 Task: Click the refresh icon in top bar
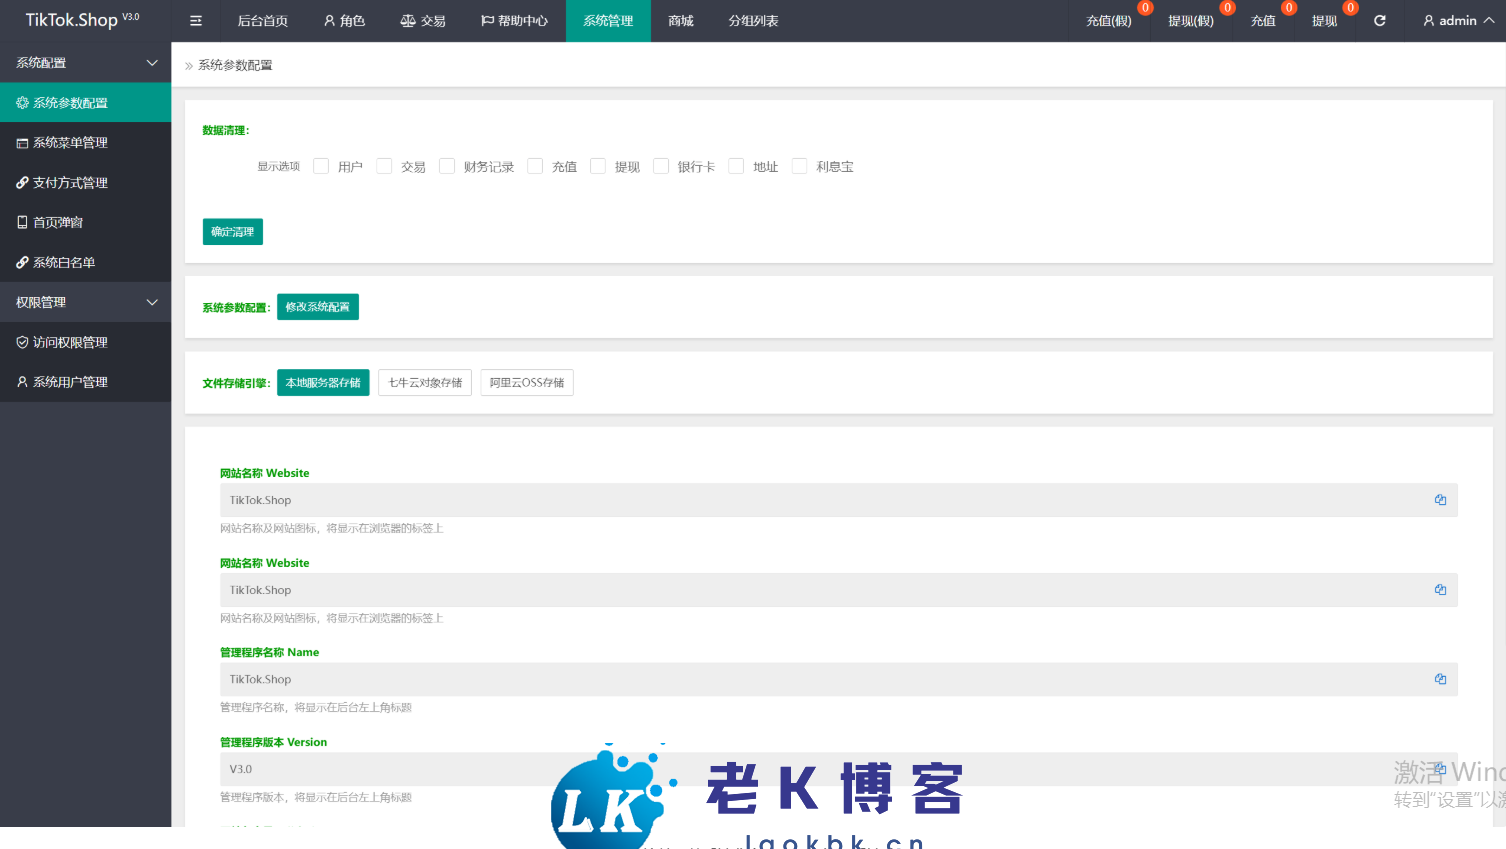pos(1380,21)
